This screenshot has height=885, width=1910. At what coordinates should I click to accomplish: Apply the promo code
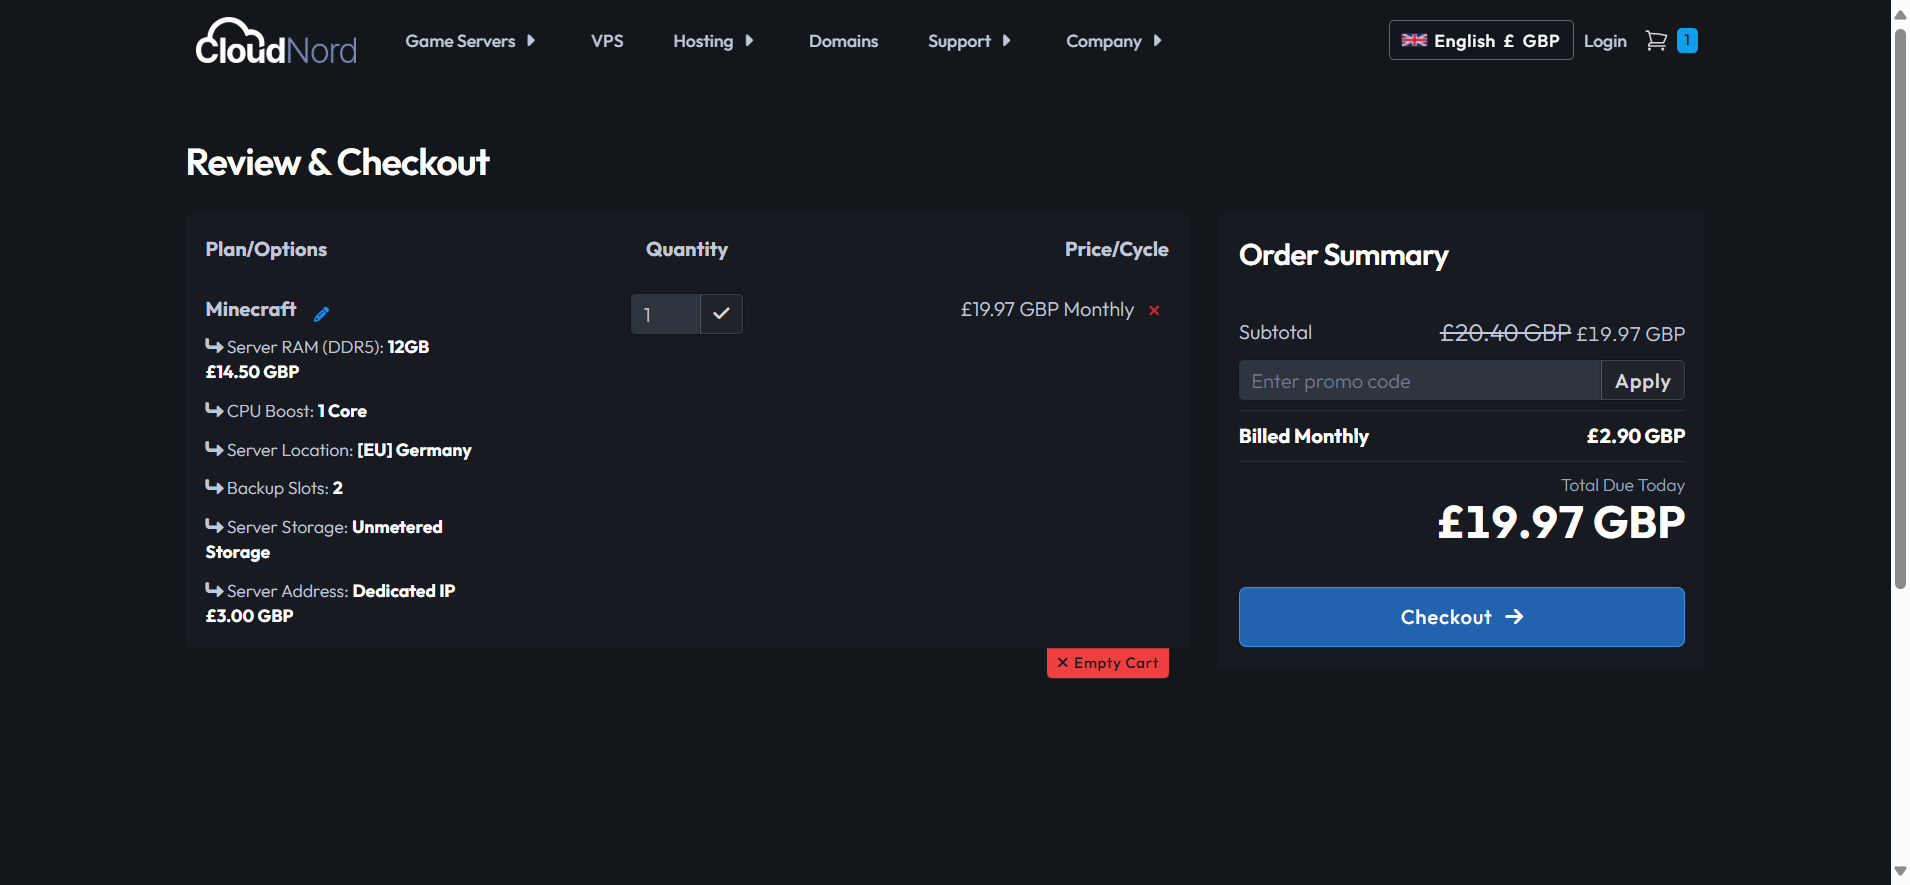click(x=1642, y=381)
